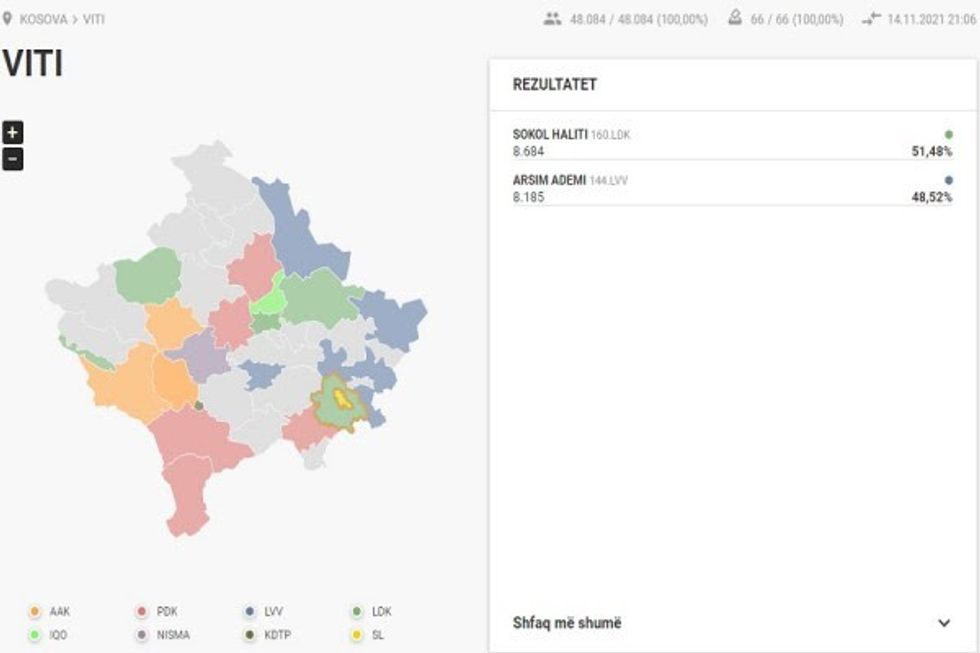The height and width of the screenshot is (653, 980).
Task: Click the location pin icon
Action: click(8, 18)
